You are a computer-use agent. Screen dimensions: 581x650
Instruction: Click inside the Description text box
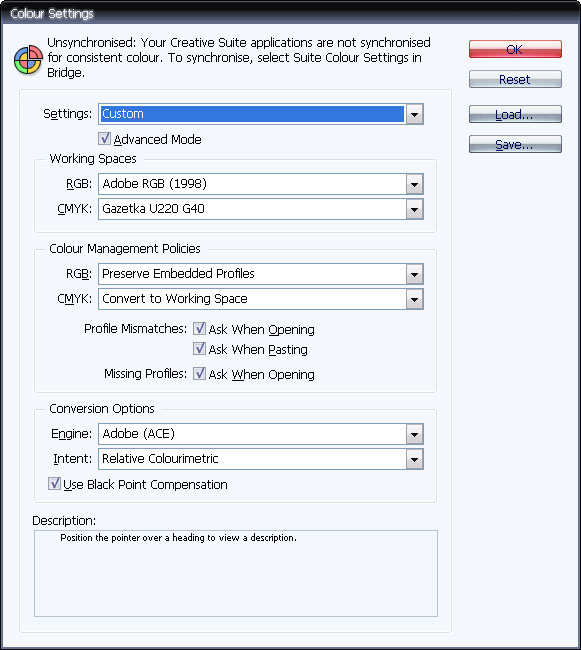[x=236, y=573]
